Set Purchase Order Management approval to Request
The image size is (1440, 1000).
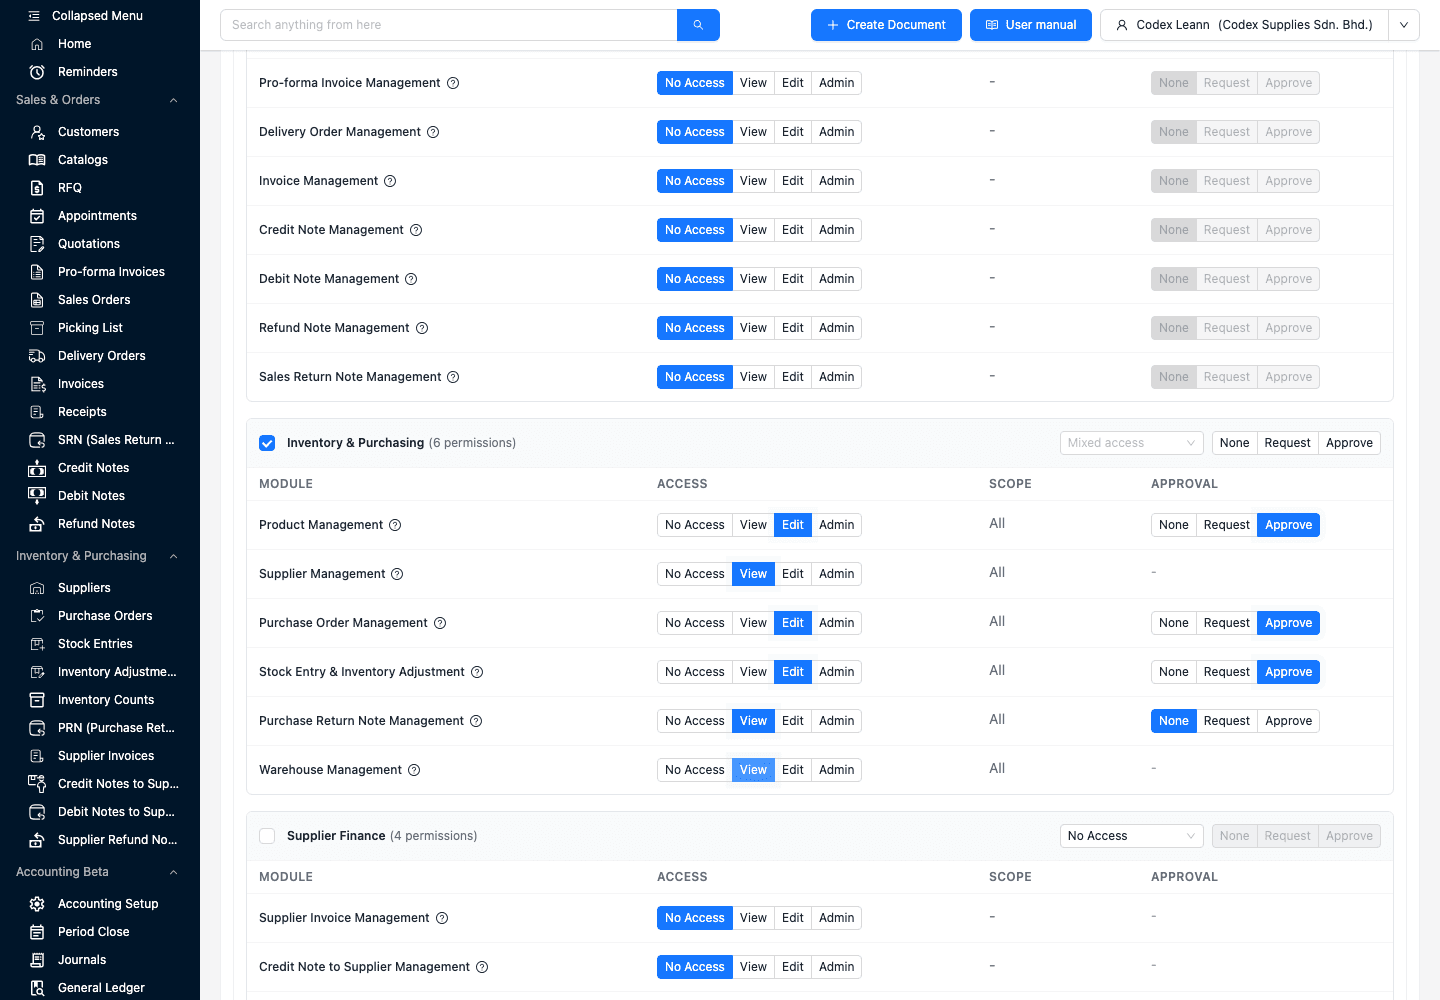coord(1227,623)
